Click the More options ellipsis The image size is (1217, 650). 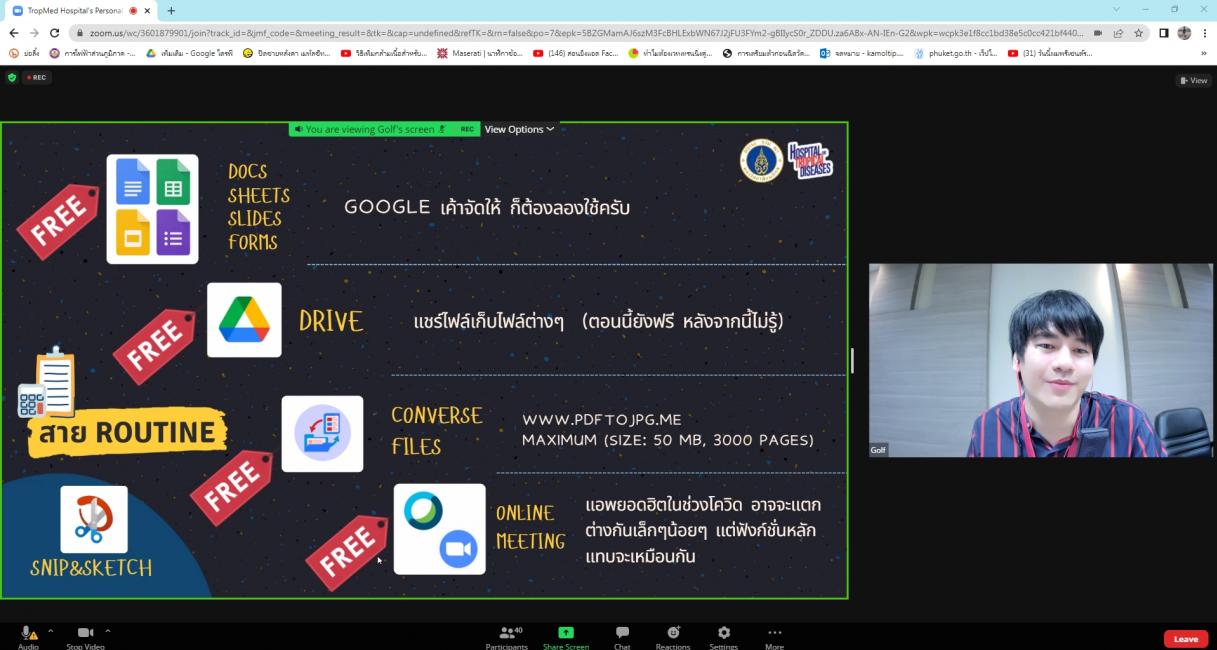pos(774,636)
